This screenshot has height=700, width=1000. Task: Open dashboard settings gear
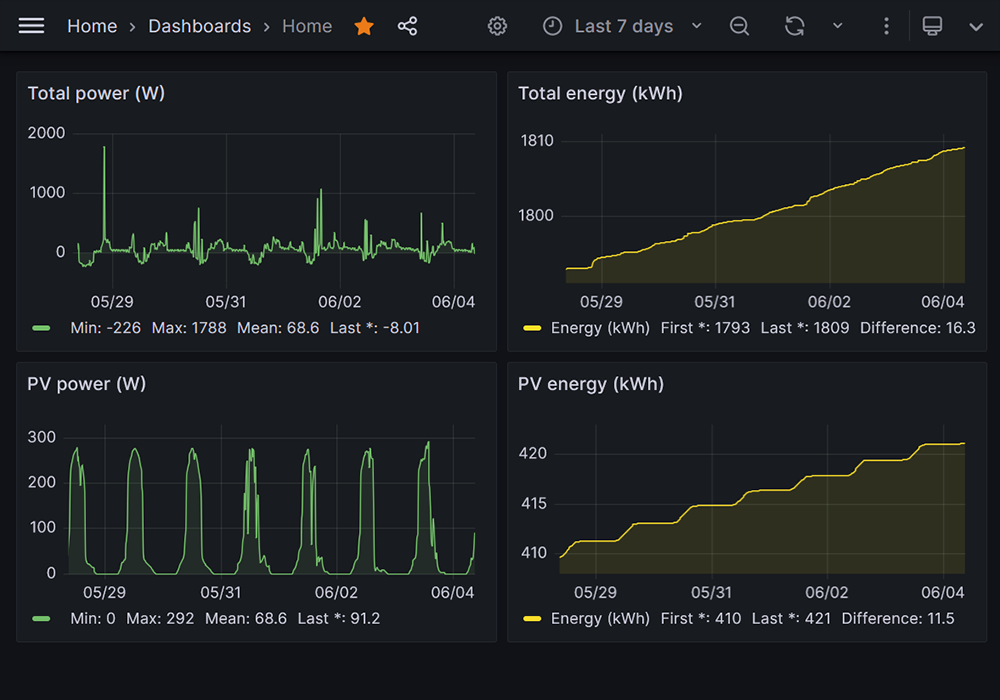[497, 27]
